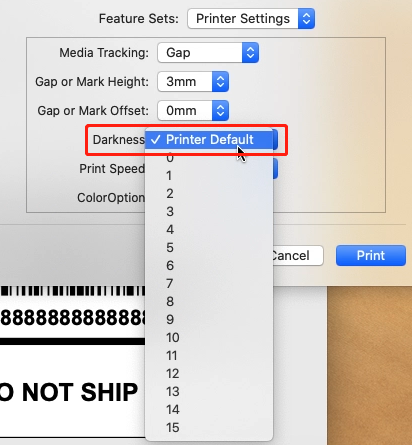
Task: Select darkness level 1
Action: point(209,176)
